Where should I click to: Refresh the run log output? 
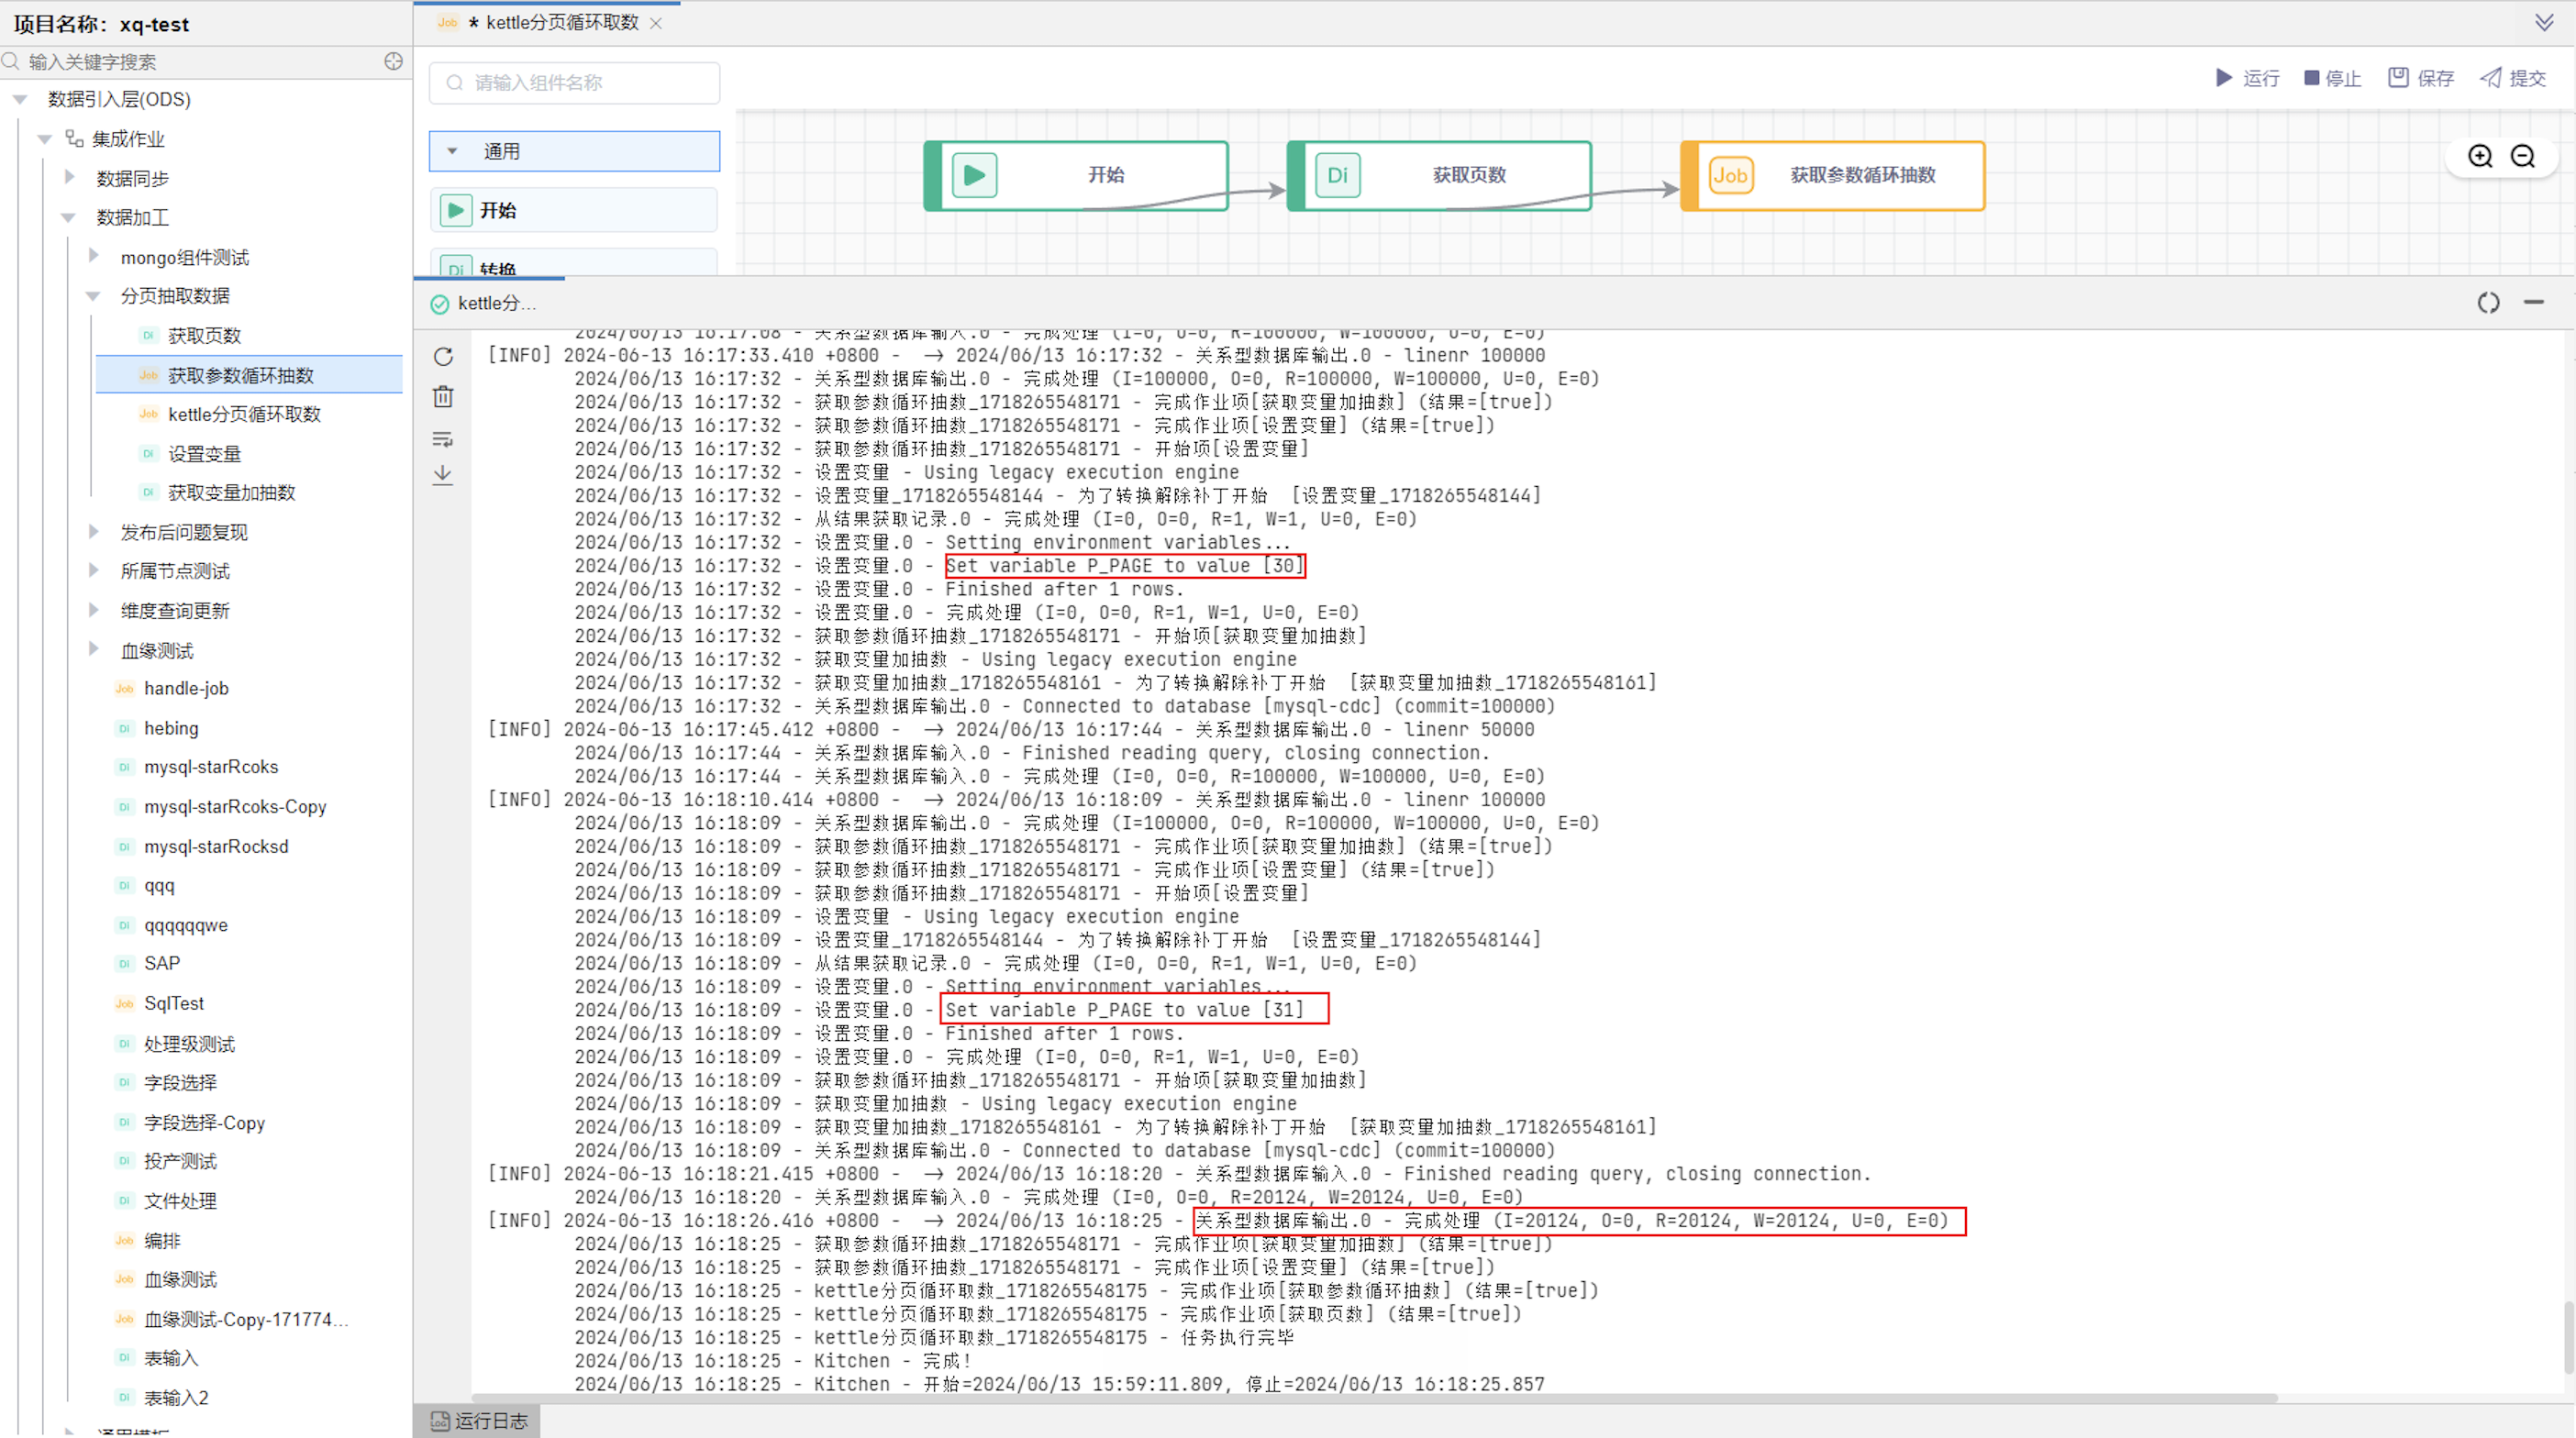pyautogui.click(x=443, y=357)
